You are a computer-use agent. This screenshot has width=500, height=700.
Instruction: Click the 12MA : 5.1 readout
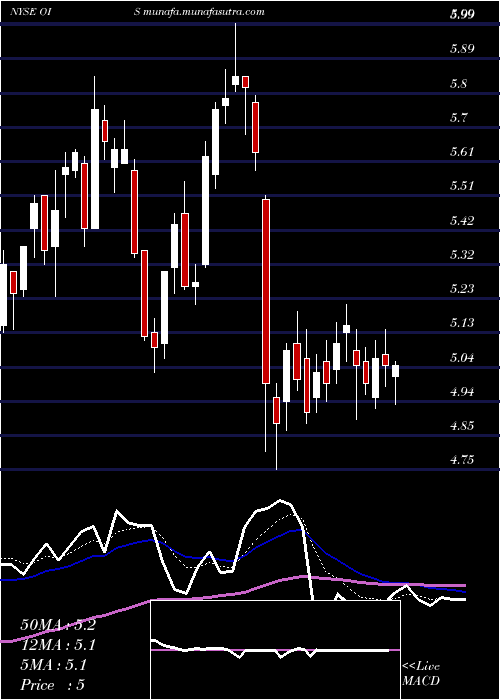[x=58, y=645]
